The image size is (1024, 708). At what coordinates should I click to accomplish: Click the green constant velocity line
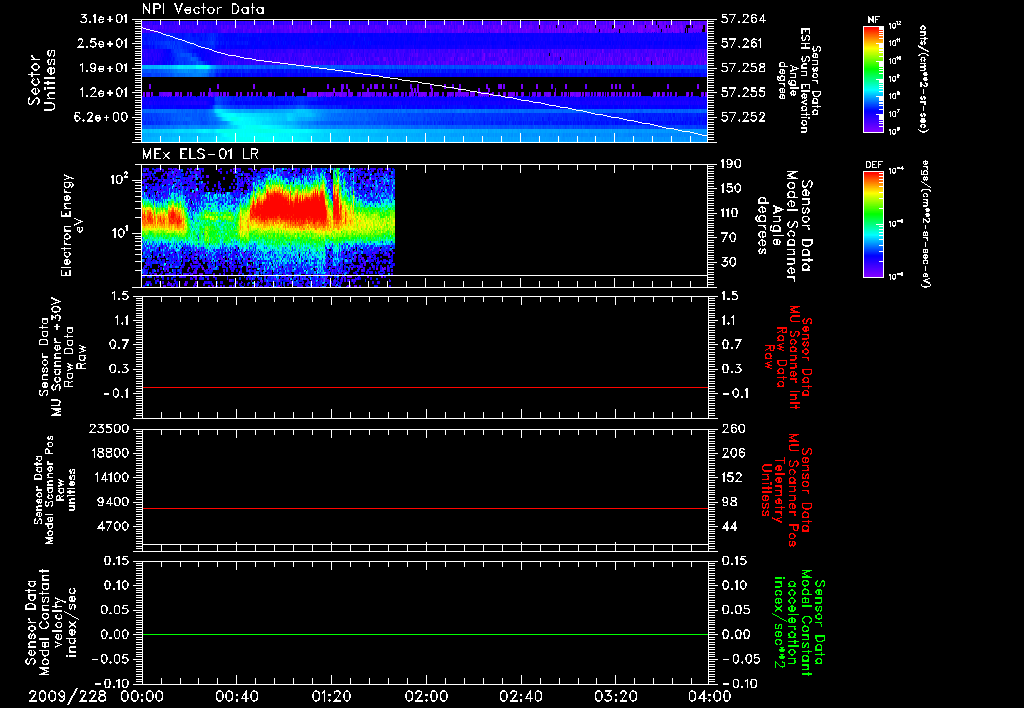point(424,634)
